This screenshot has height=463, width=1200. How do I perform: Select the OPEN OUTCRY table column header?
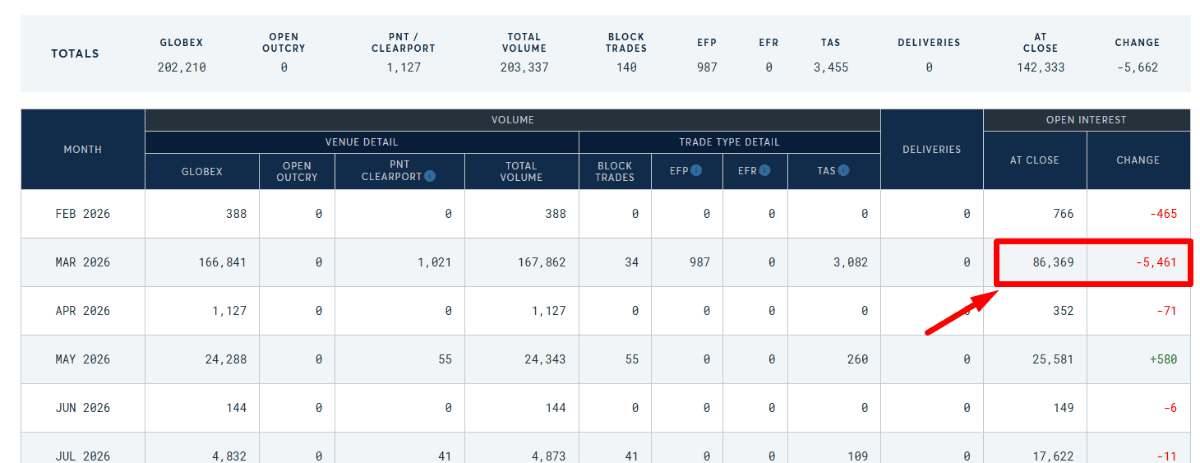point(297,171)
